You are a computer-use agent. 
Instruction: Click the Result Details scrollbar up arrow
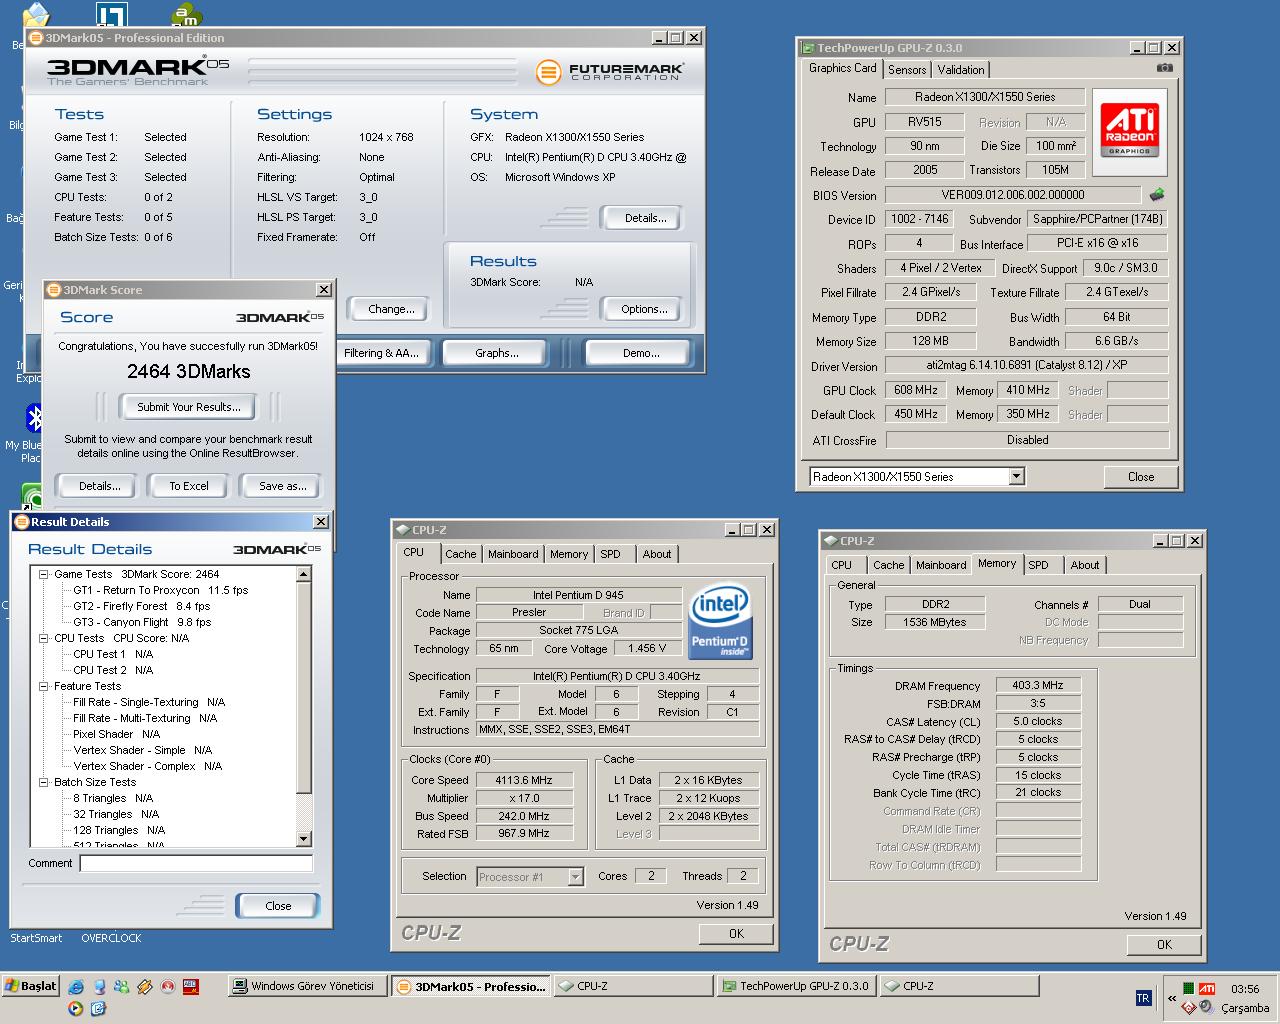coord(304,575)
